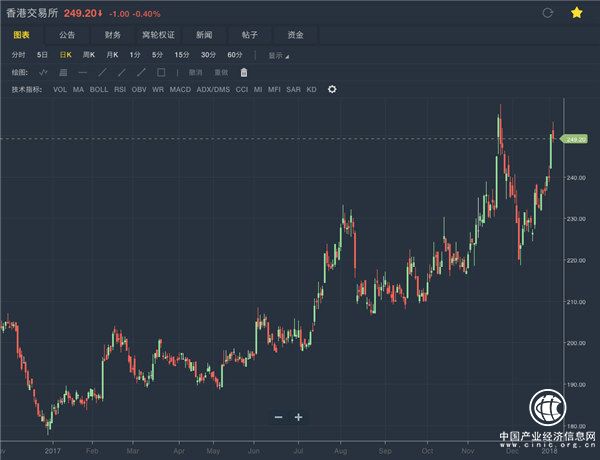
Task: Open the 新闻 news tab
Action: 203,35
